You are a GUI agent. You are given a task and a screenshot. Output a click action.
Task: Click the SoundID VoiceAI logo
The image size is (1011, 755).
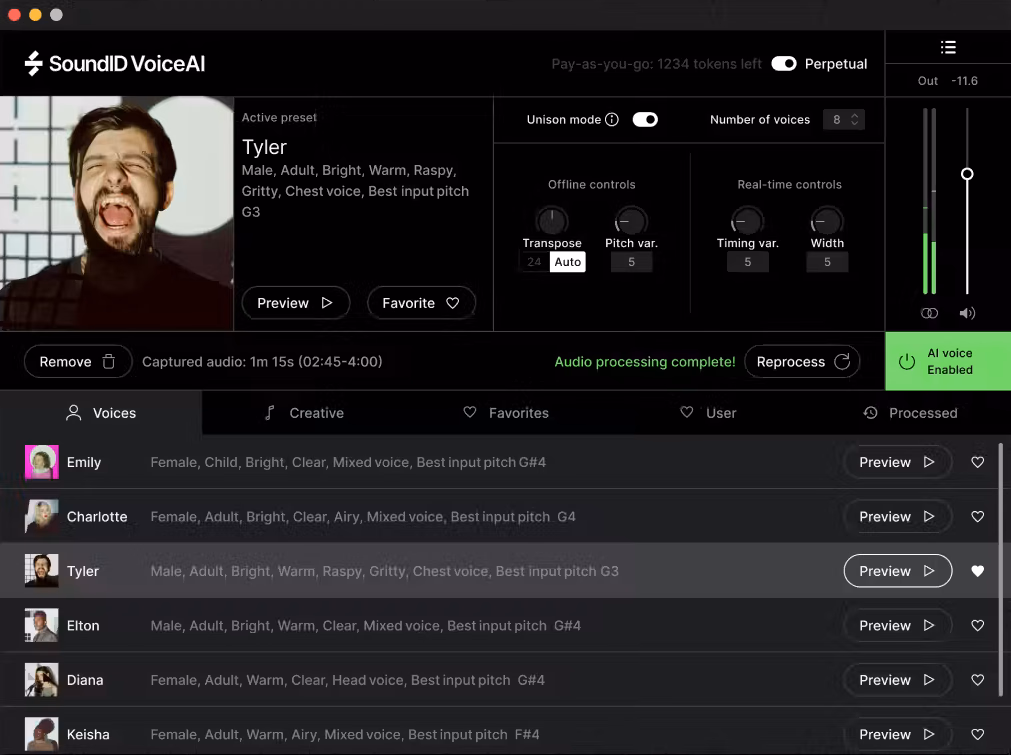tap(115, 63)
